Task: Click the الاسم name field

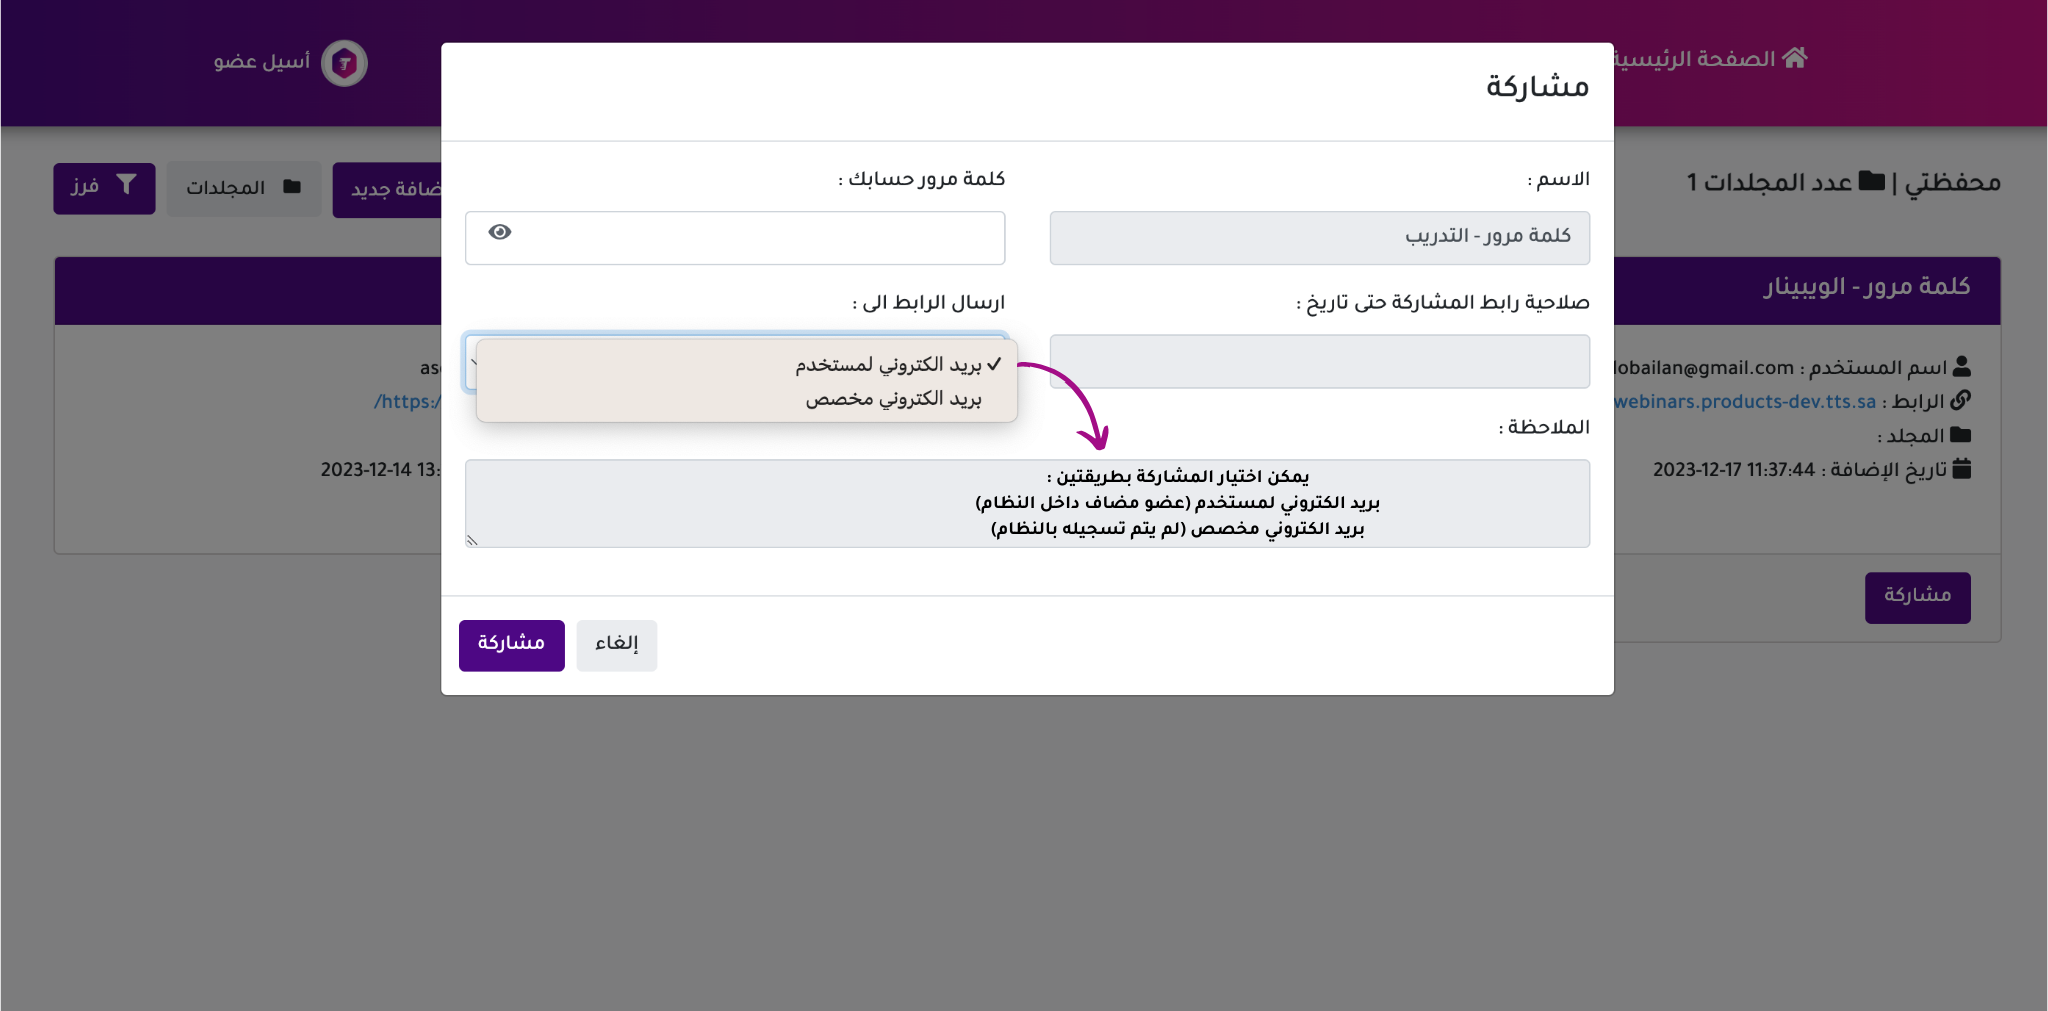Action: pos(1319,238)
